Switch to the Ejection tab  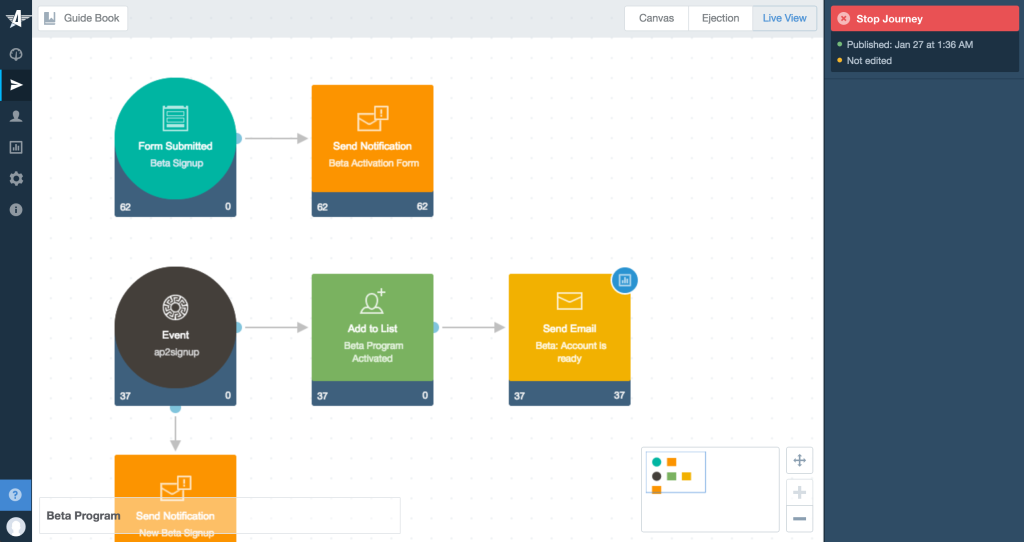point(720,18)
